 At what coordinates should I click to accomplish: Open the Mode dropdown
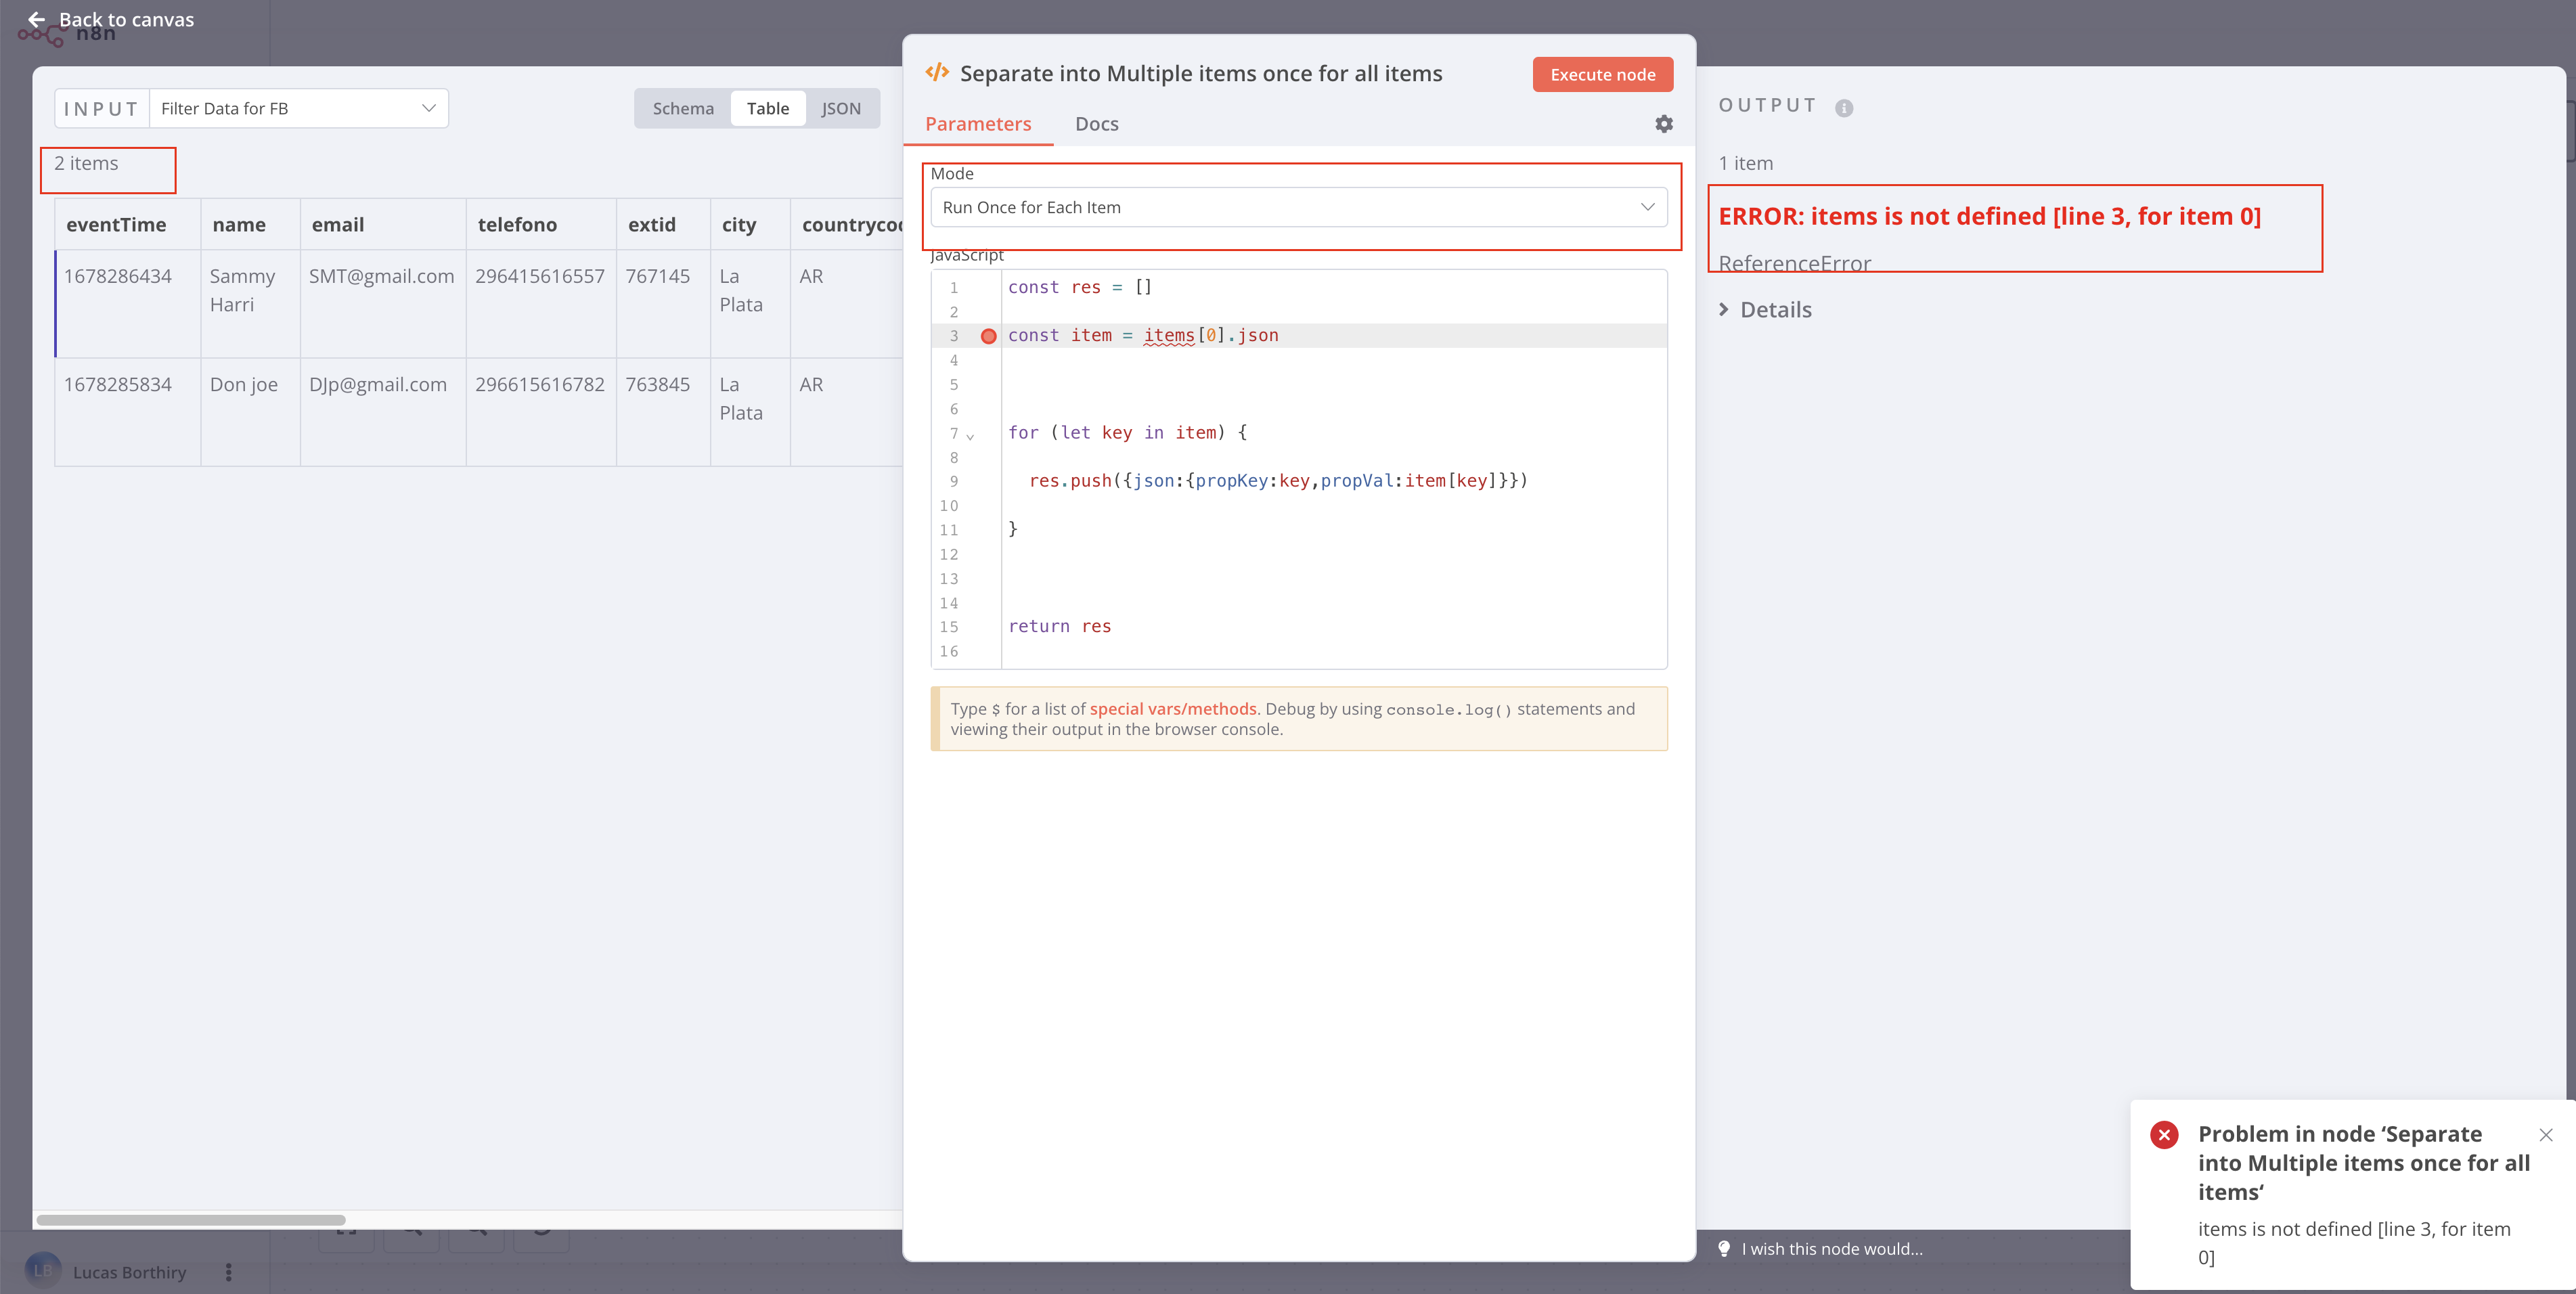[x=1297, y=207]
